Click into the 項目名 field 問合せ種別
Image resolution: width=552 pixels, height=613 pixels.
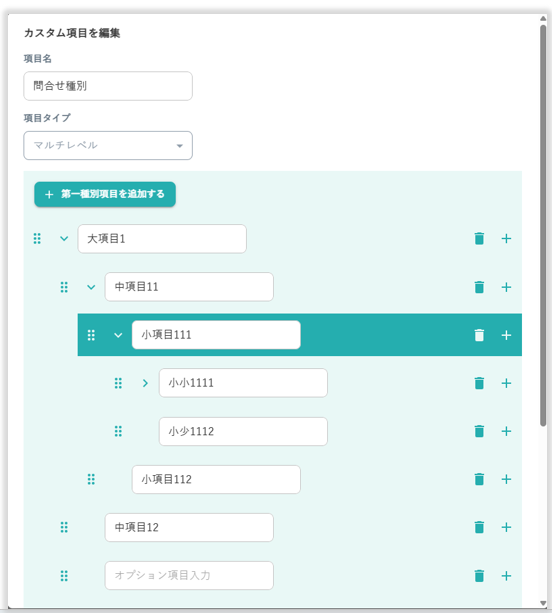[108, 86]
